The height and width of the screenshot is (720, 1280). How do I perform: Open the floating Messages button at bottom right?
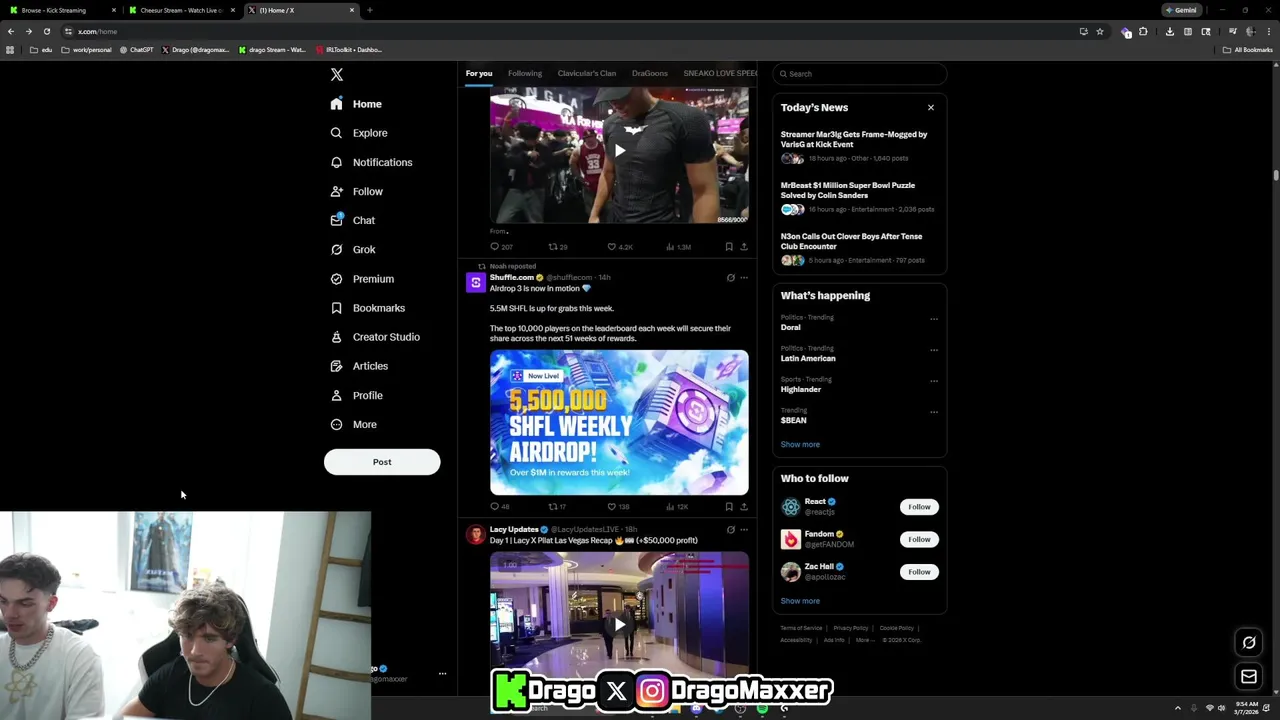[1249, 677]
